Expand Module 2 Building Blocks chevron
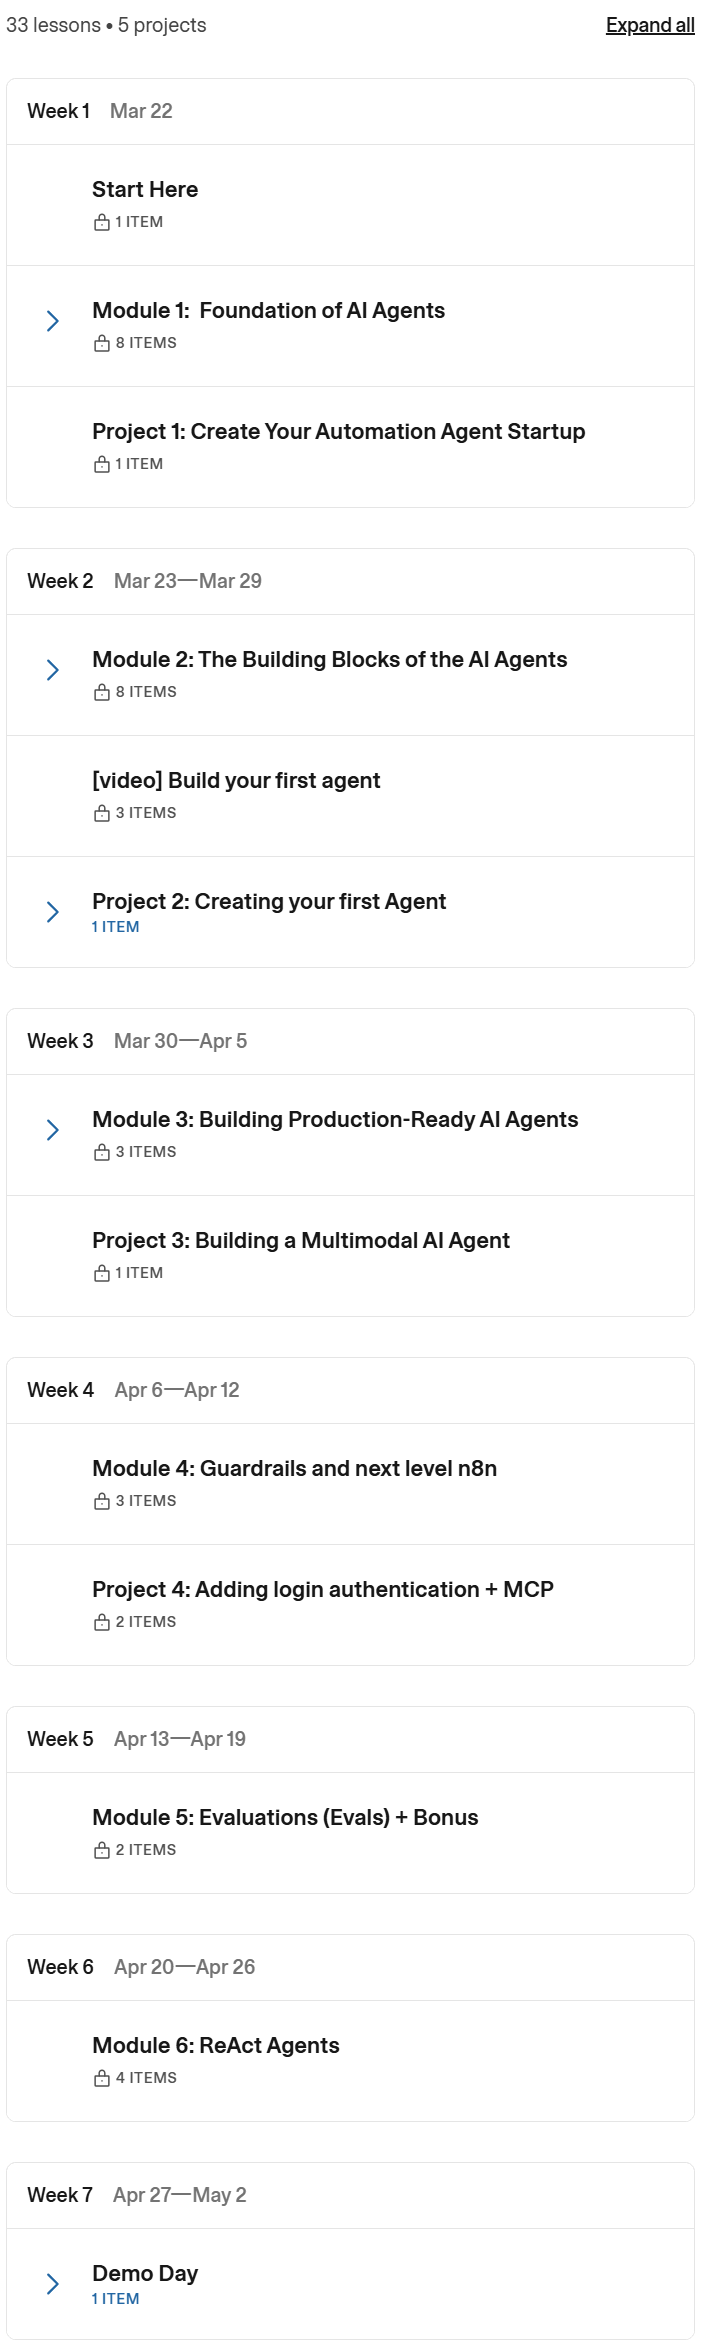Screen dimensions: 703x2345 (53, 670)
